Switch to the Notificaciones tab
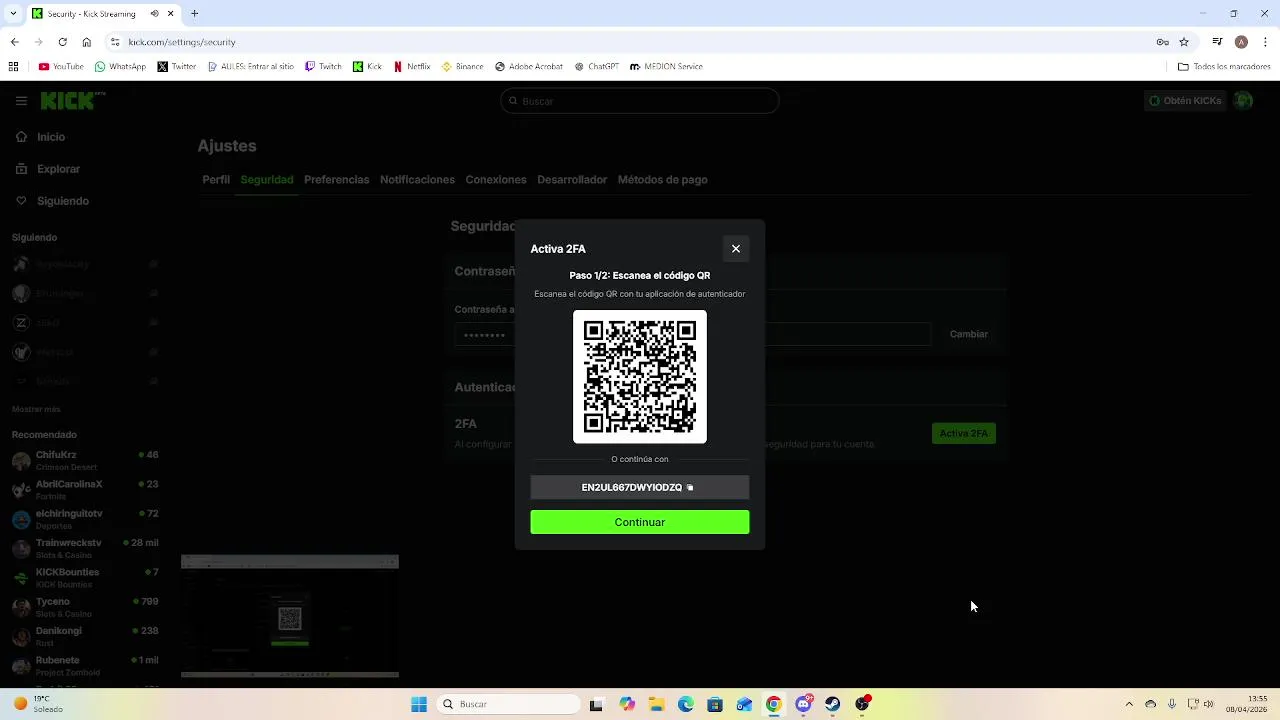The width and height of the screenshot is (1280, 720). point(417,180)
